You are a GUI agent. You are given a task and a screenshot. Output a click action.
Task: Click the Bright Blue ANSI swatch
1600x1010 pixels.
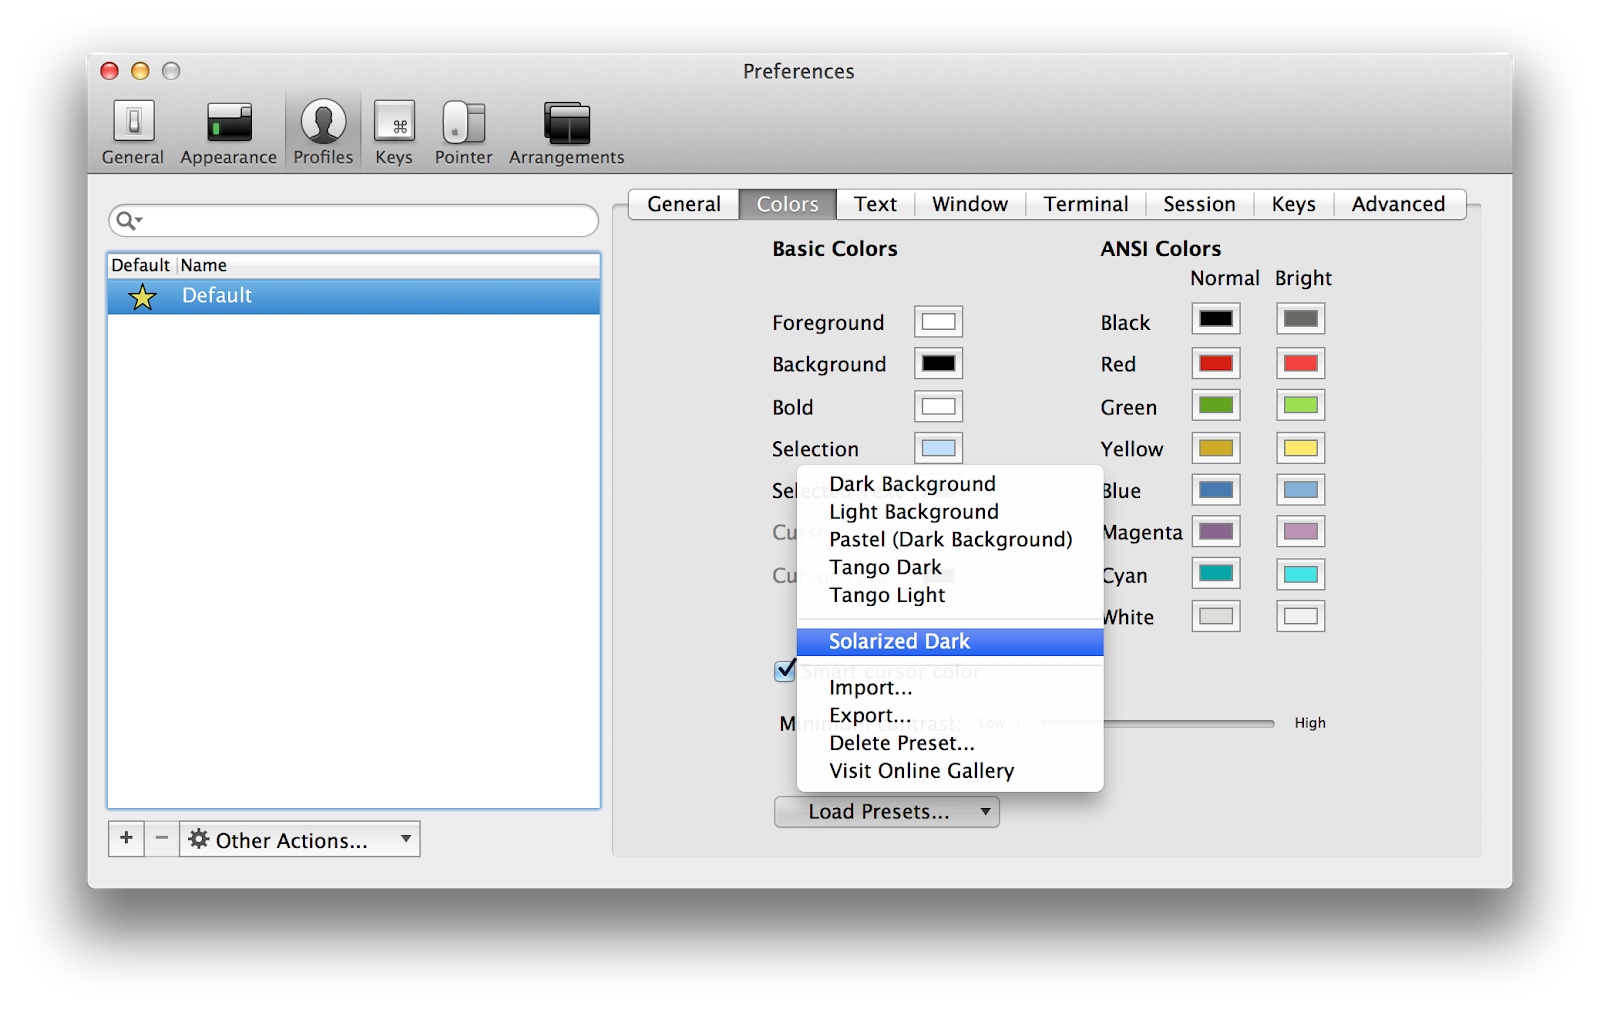(1301, 490)
